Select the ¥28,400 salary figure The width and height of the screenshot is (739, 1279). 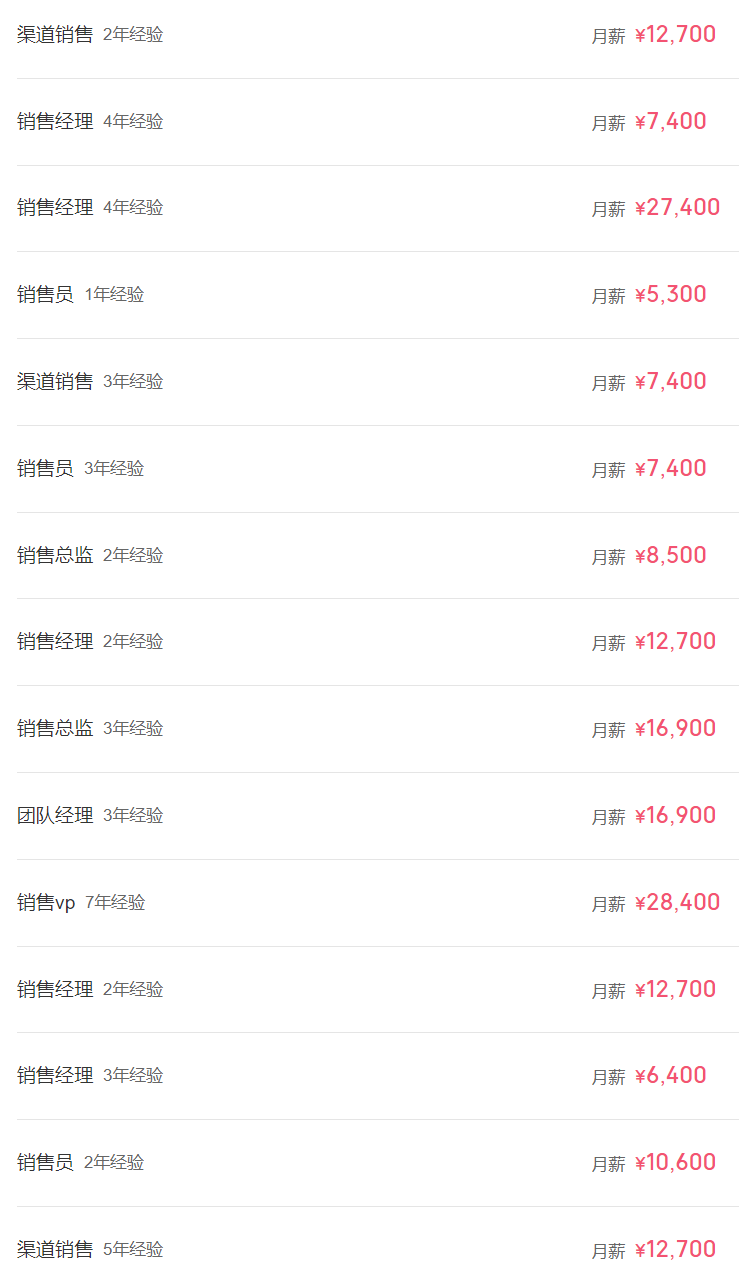[677, 903]
